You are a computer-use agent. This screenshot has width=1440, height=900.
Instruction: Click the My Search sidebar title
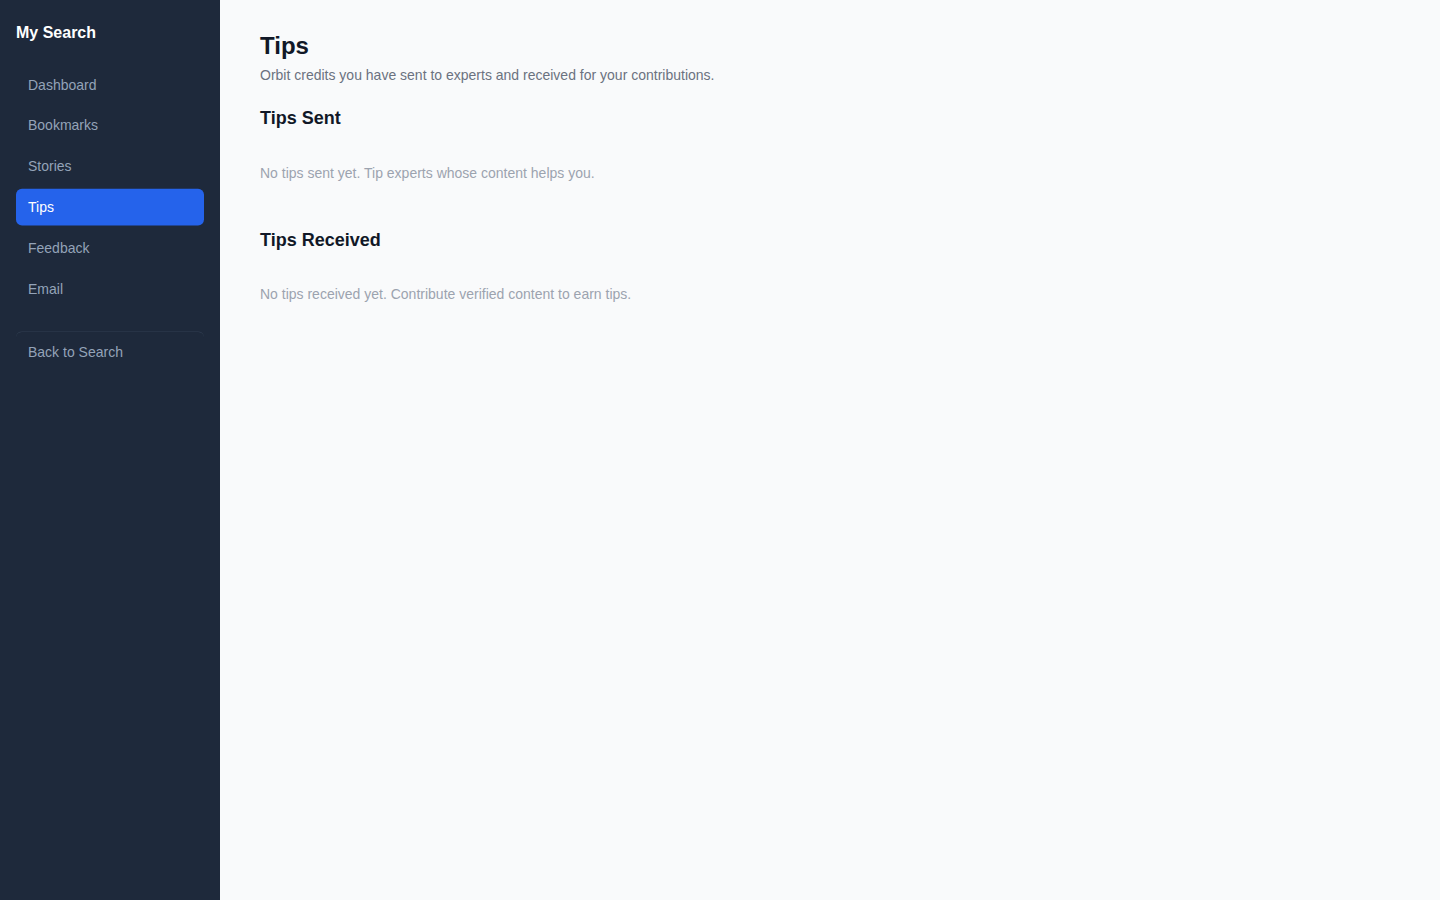pyautogui.click(x=56, y=32)
